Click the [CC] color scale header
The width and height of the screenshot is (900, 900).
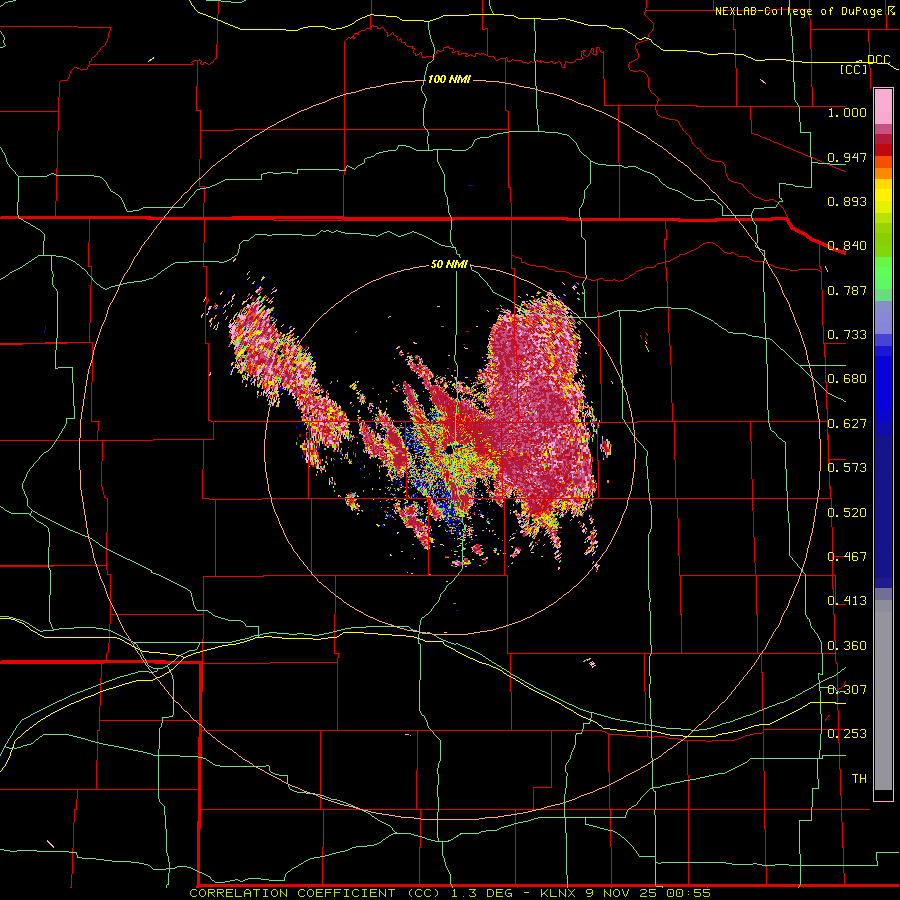coord(854,69)
